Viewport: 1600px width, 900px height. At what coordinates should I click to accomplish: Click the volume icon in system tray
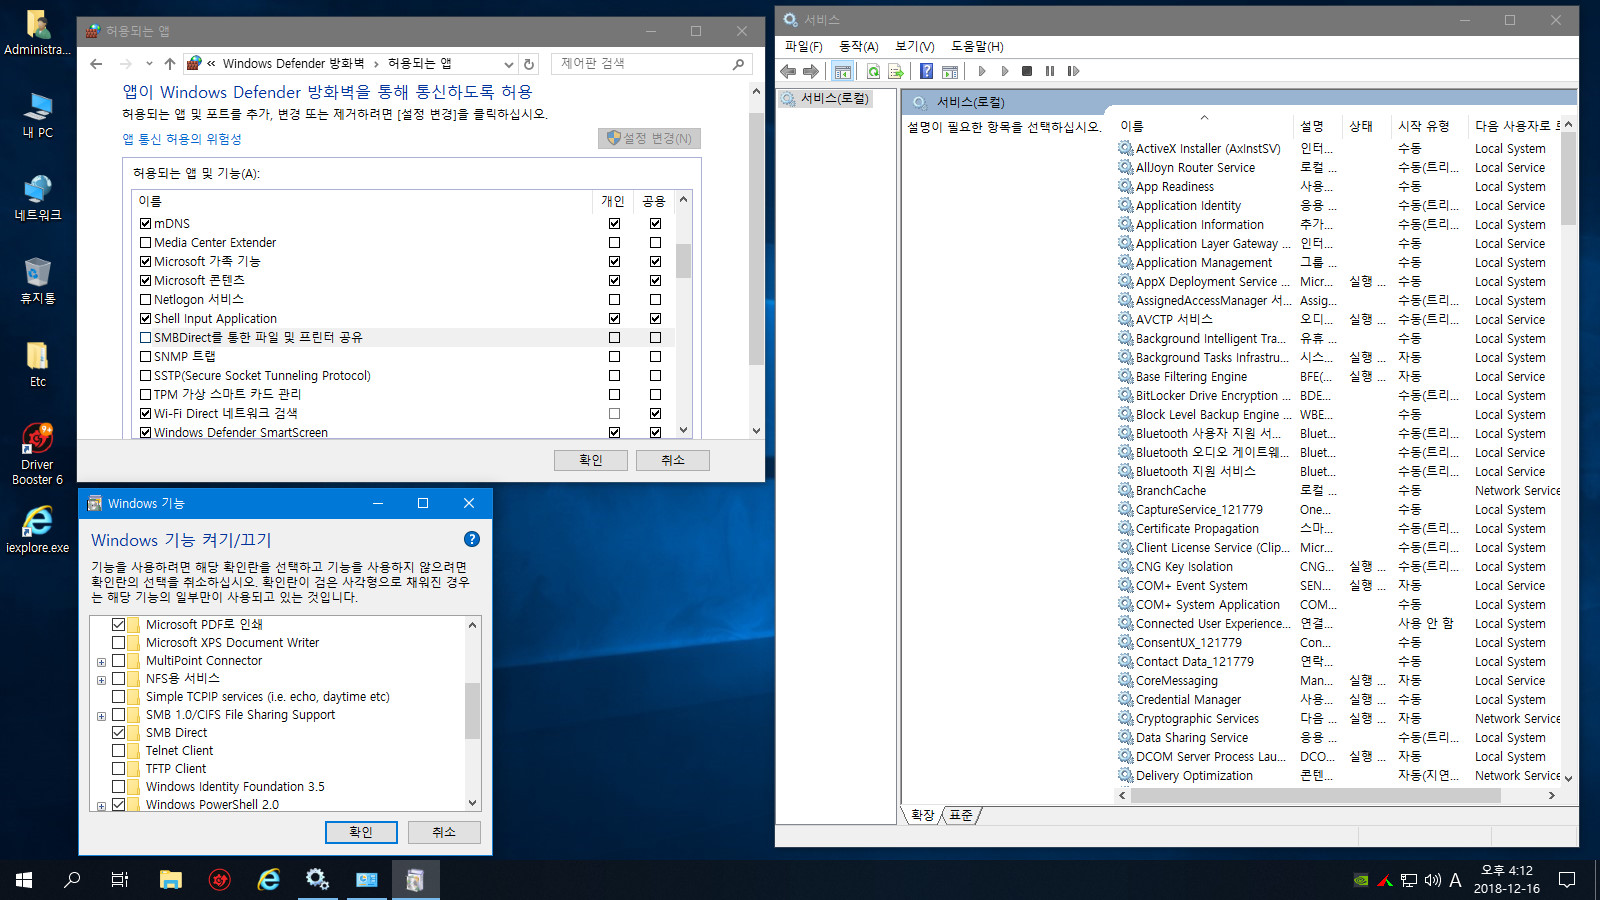(x=1432, y=880)
